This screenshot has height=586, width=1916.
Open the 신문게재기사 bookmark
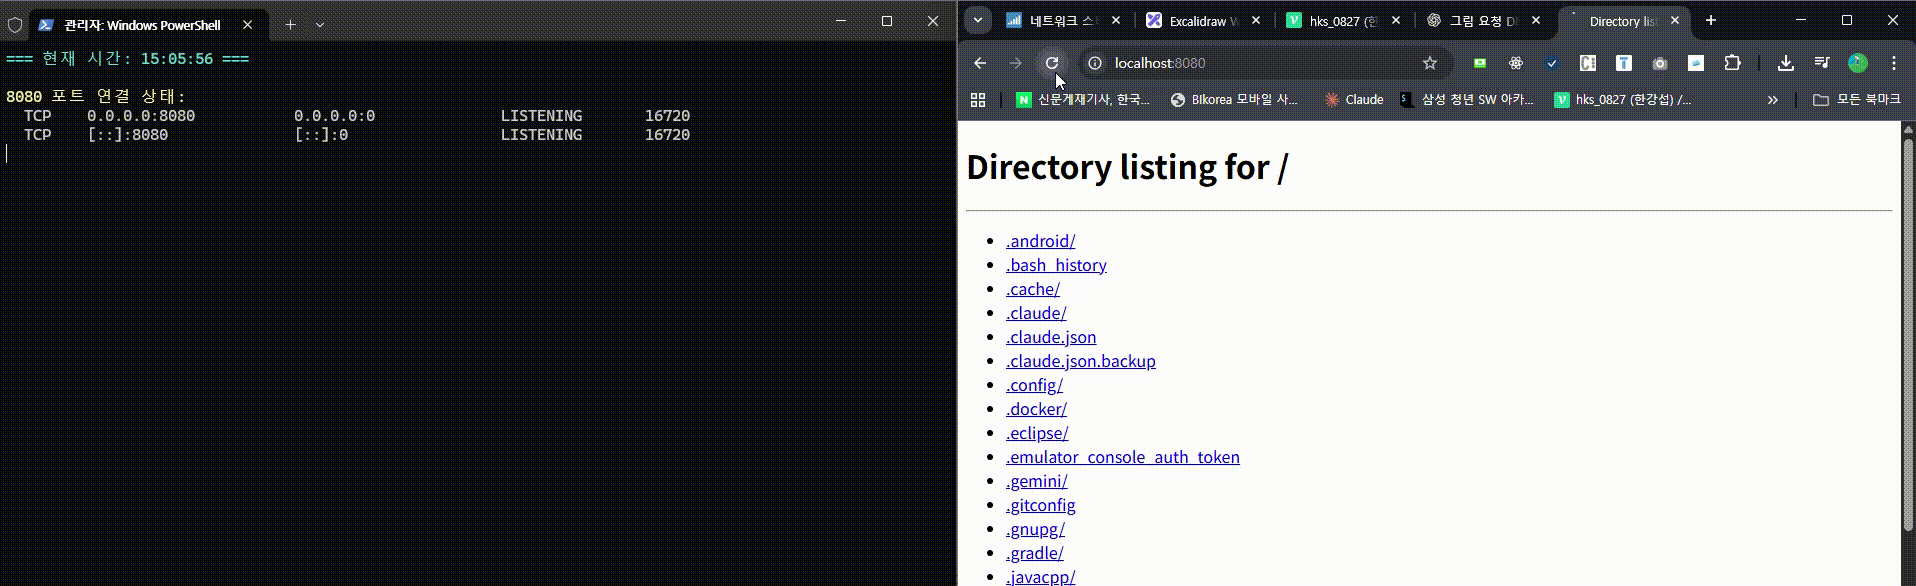tap(1083, 100)
